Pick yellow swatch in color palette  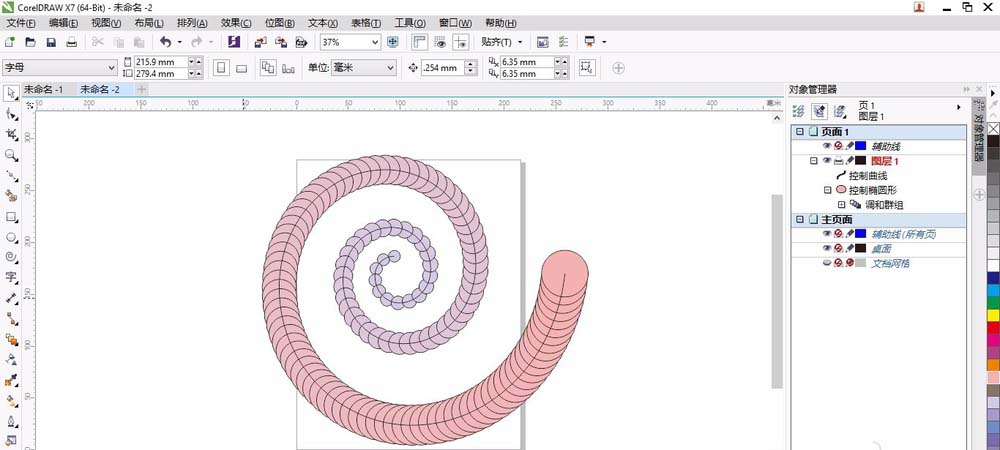(993, 315)
